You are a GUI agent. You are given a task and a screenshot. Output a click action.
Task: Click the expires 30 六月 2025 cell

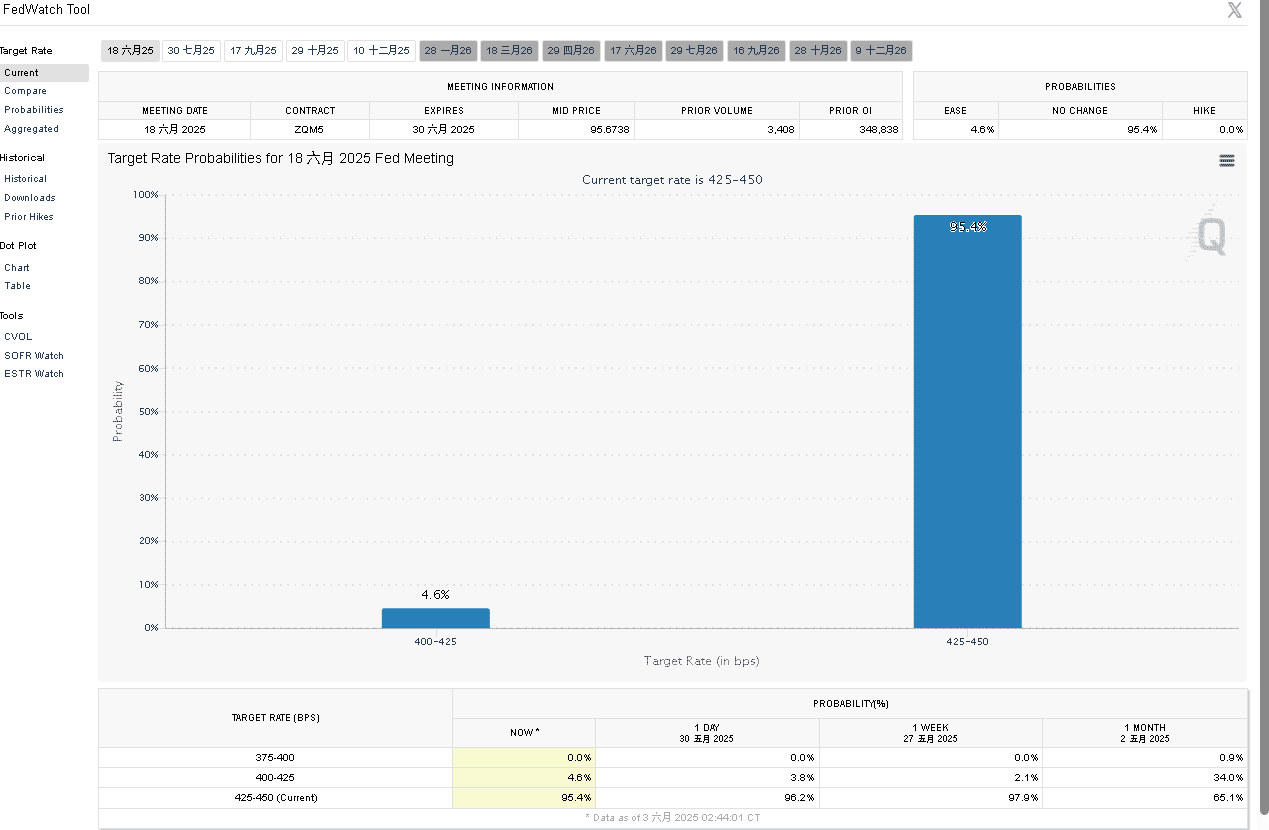(444, 130)
